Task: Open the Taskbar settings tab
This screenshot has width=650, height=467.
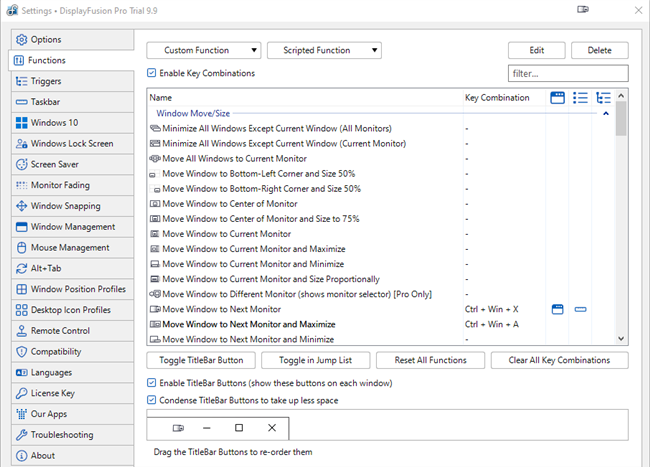Action: point(73,102)
